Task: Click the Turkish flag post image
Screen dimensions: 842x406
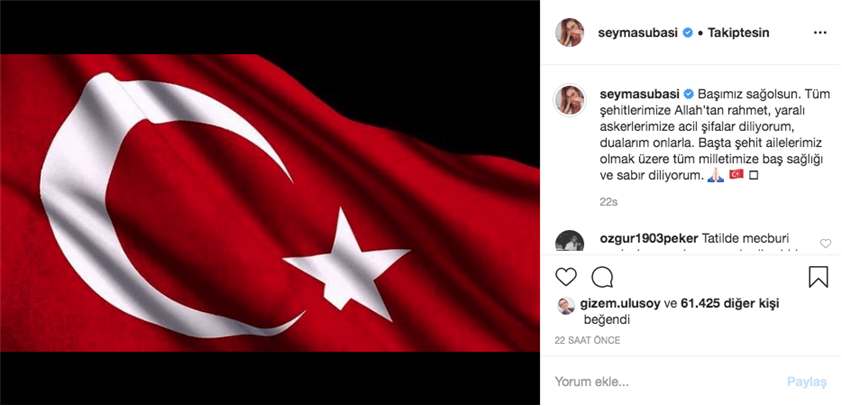Action: pyautogui.click(x=270, y=203)
